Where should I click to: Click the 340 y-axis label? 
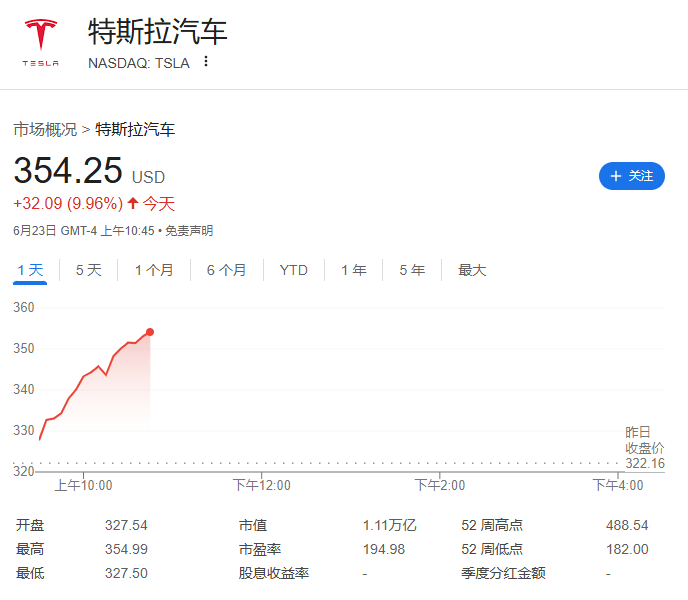tap(24, 389)
